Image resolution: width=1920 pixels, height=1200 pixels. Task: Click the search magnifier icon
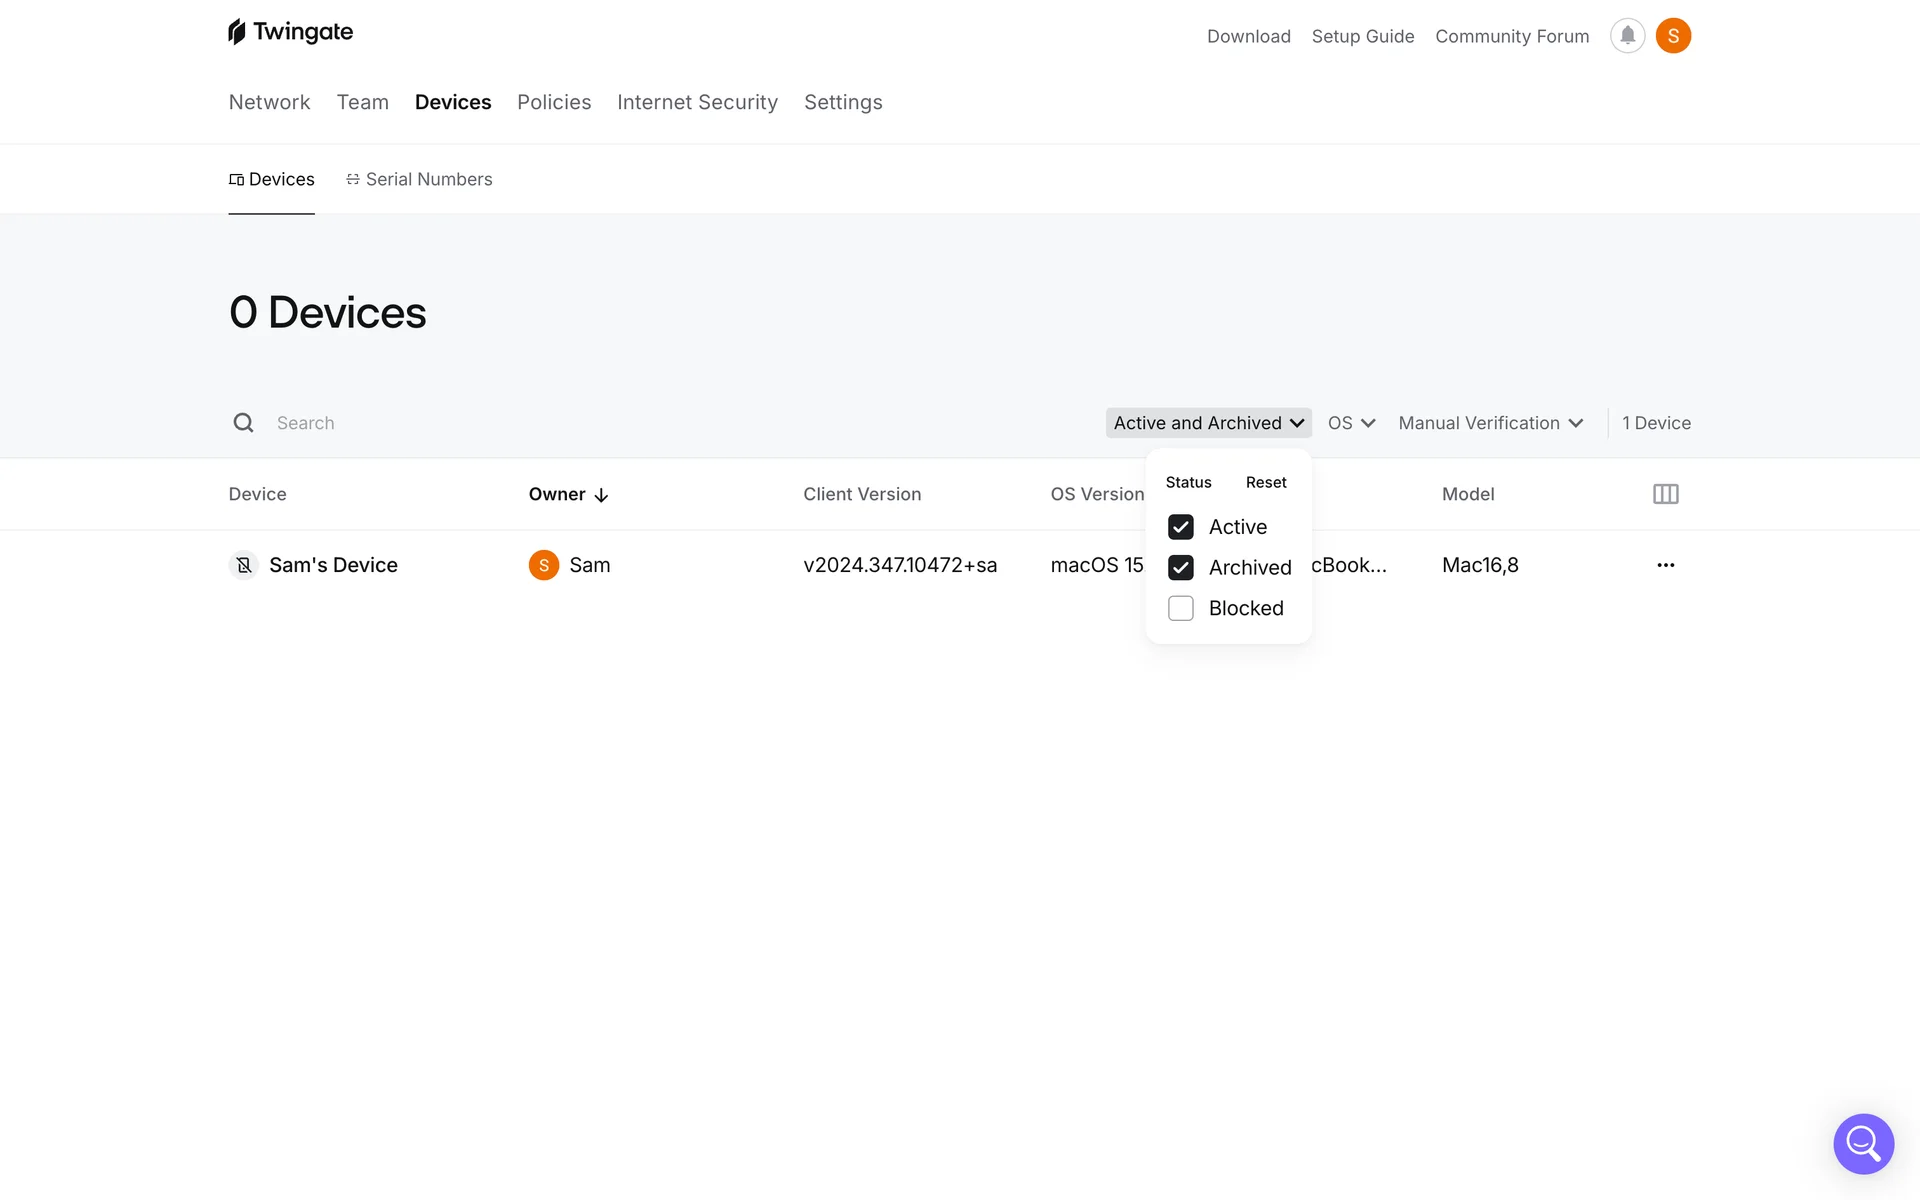(x=243, y=423)
